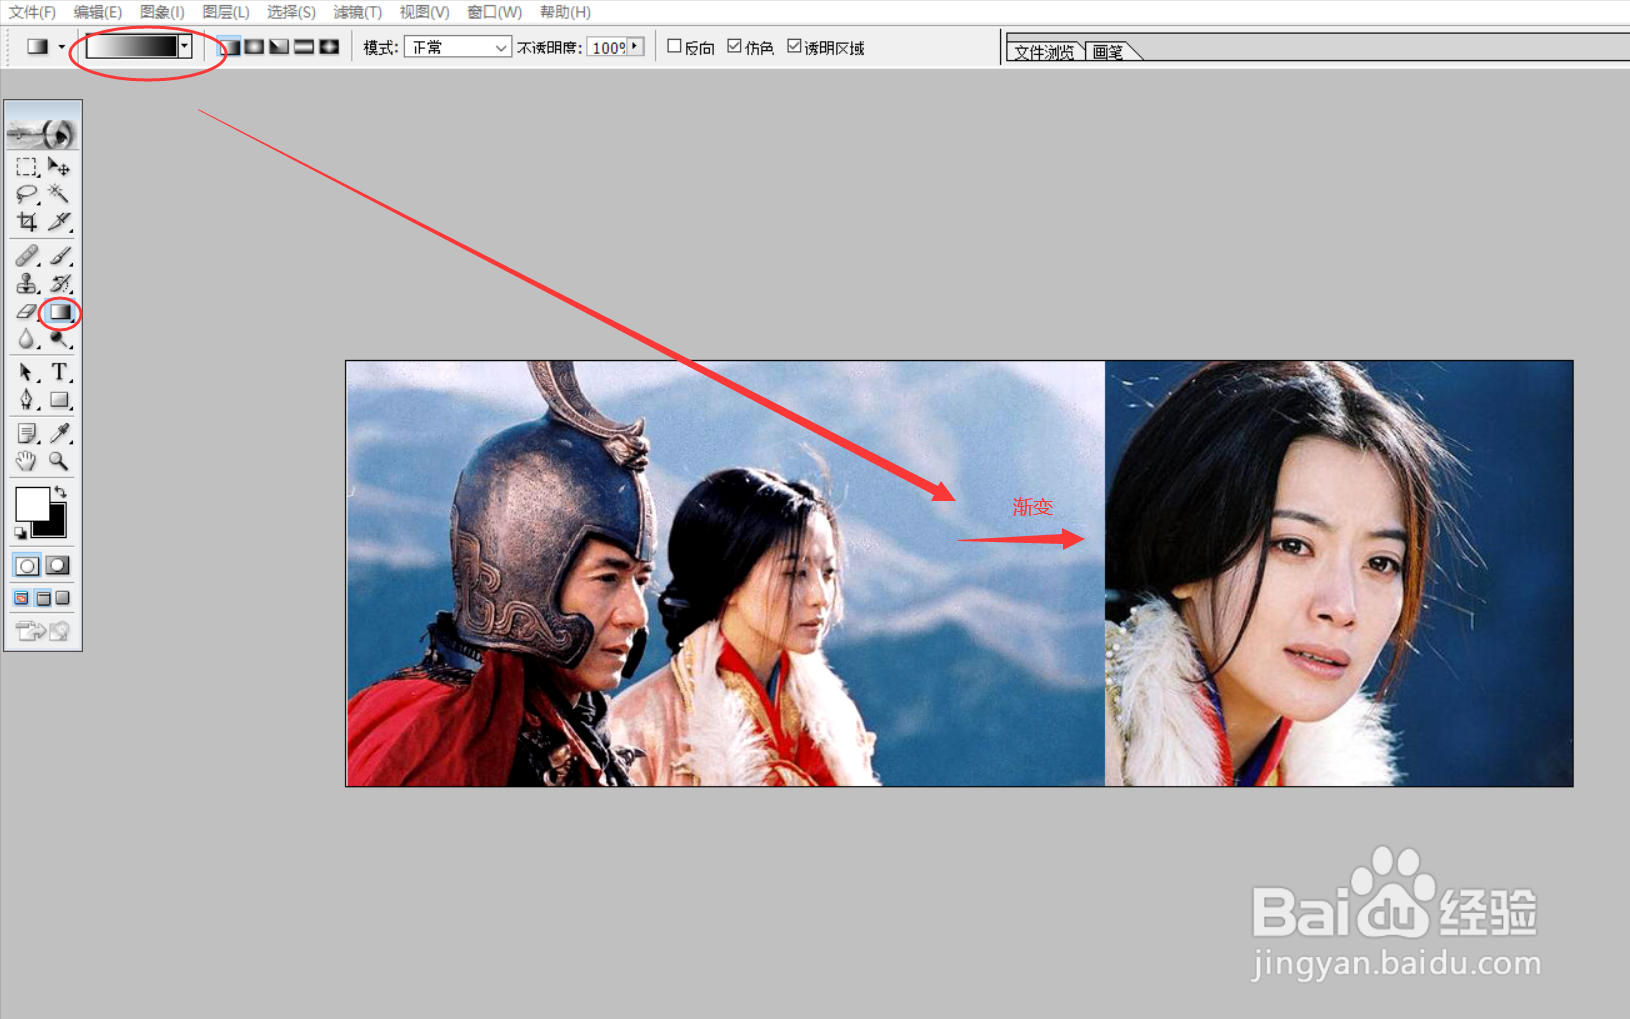The width and height of the screenshot is (1630, 1019).
Task: Select the Eyedropper tool
Action: pos(59,433)
